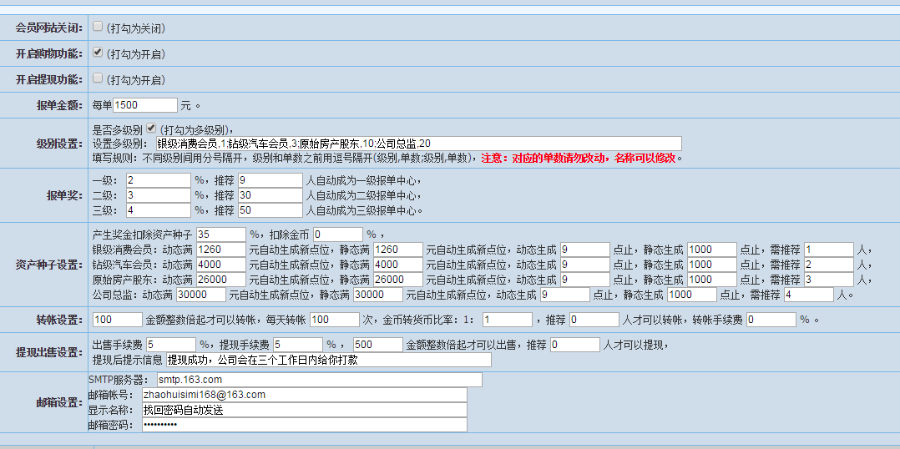Click the 设置多级别 text field

coord(418,143)
